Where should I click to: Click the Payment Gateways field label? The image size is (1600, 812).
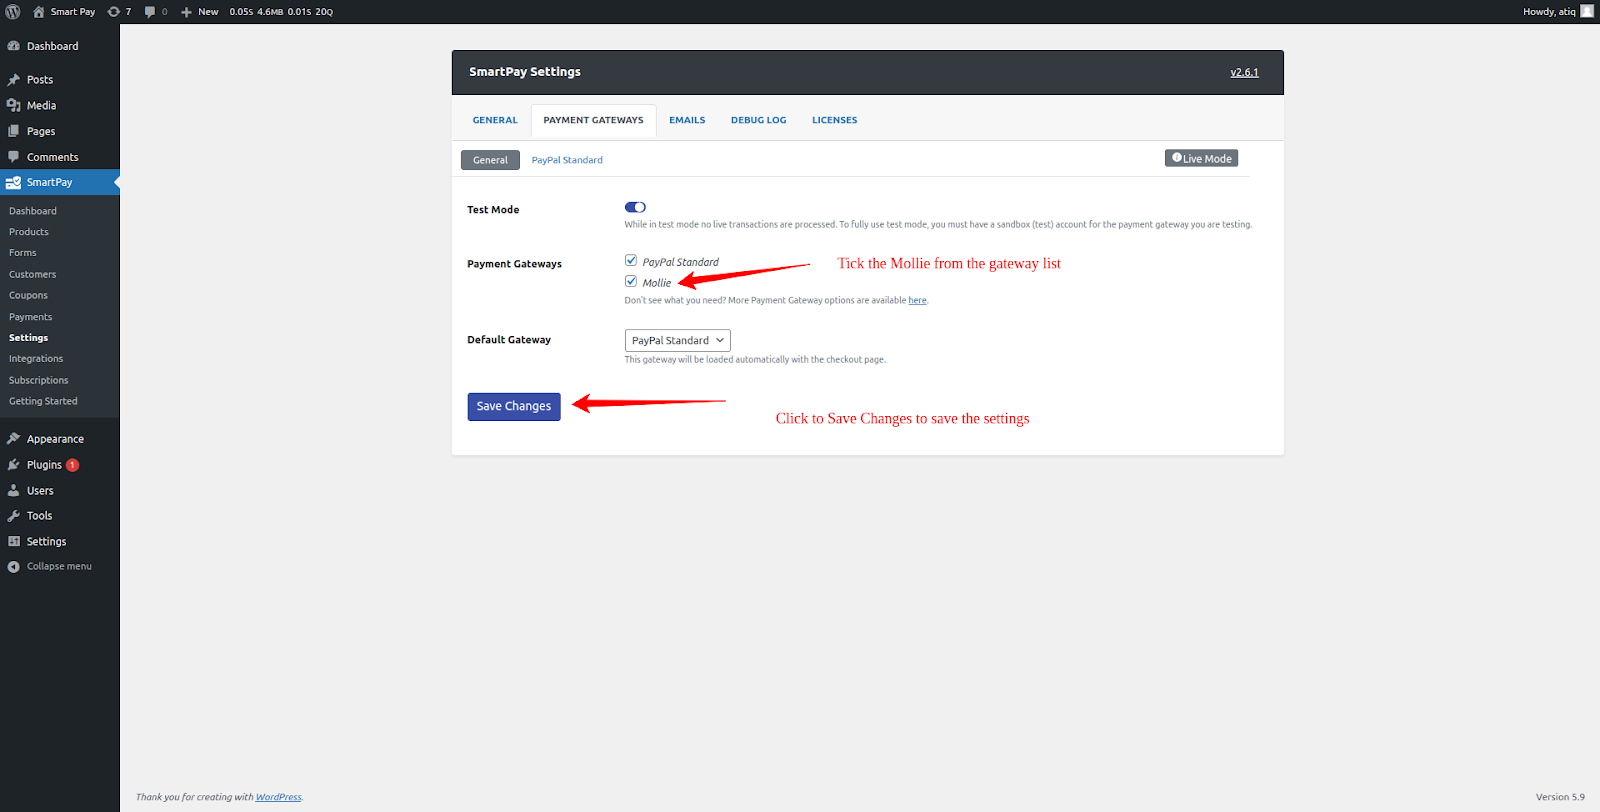tap(514, 264)
